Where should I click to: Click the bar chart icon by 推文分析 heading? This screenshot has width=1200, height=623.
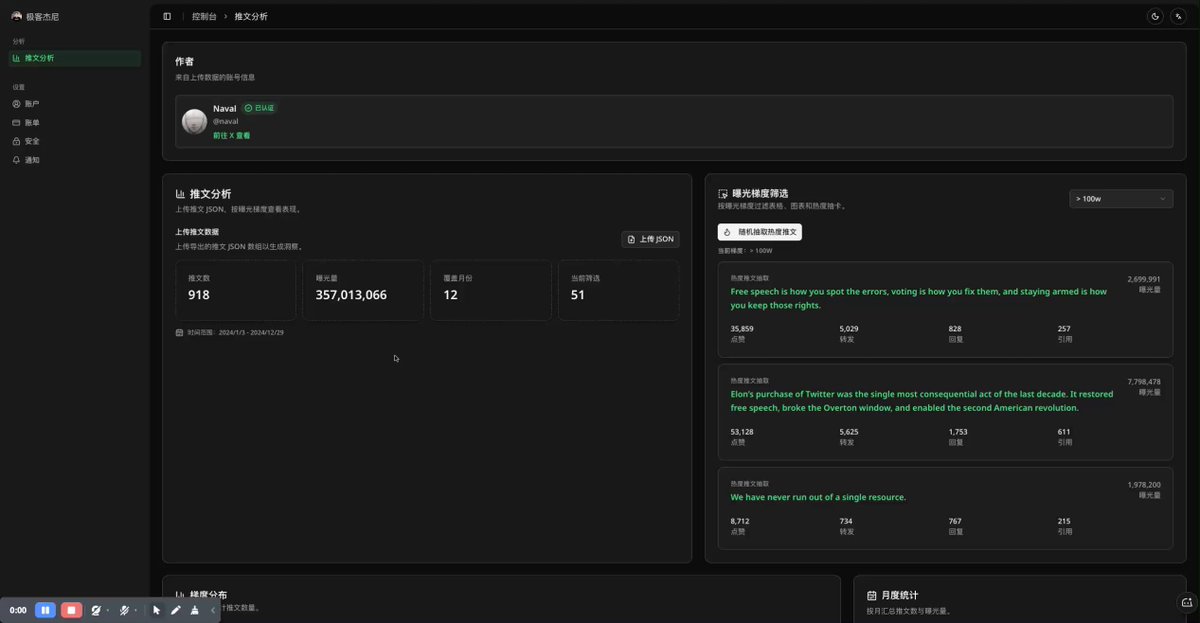click(180, 194)
